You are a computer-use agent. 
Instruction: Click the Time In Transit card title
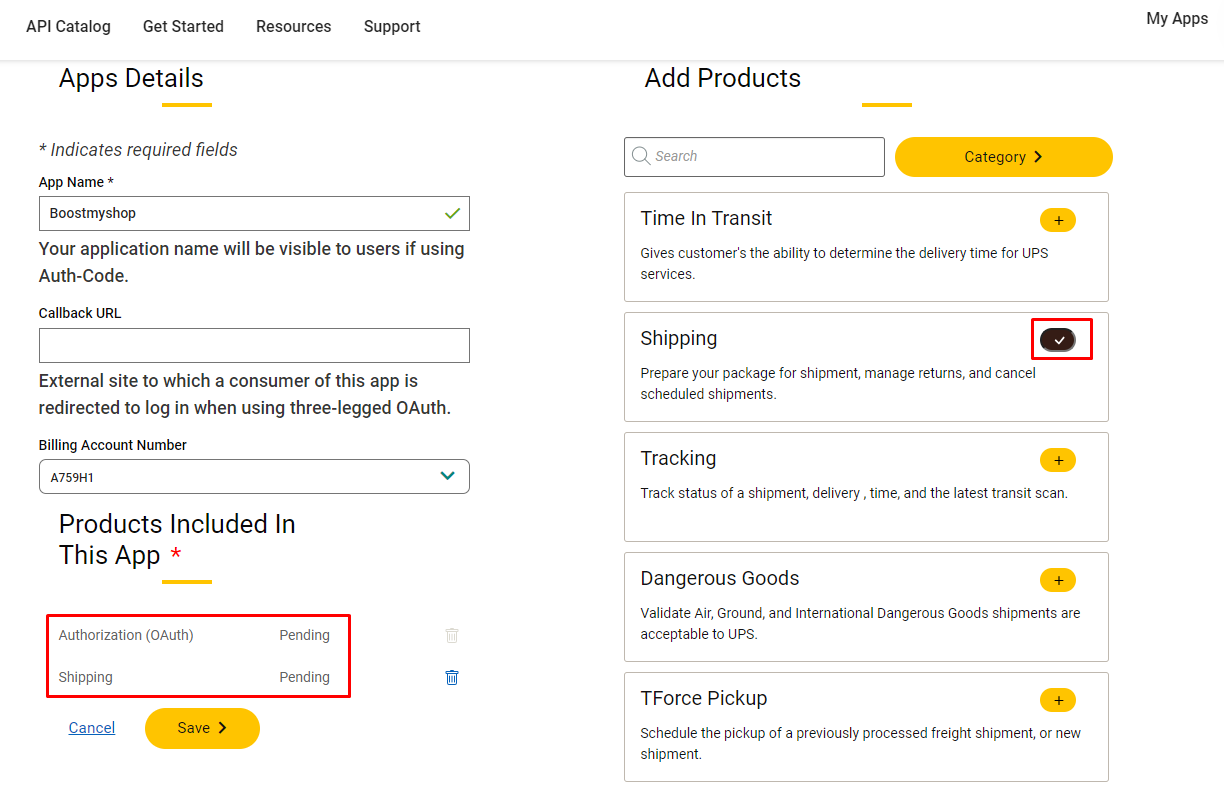[x=706, y=219]
